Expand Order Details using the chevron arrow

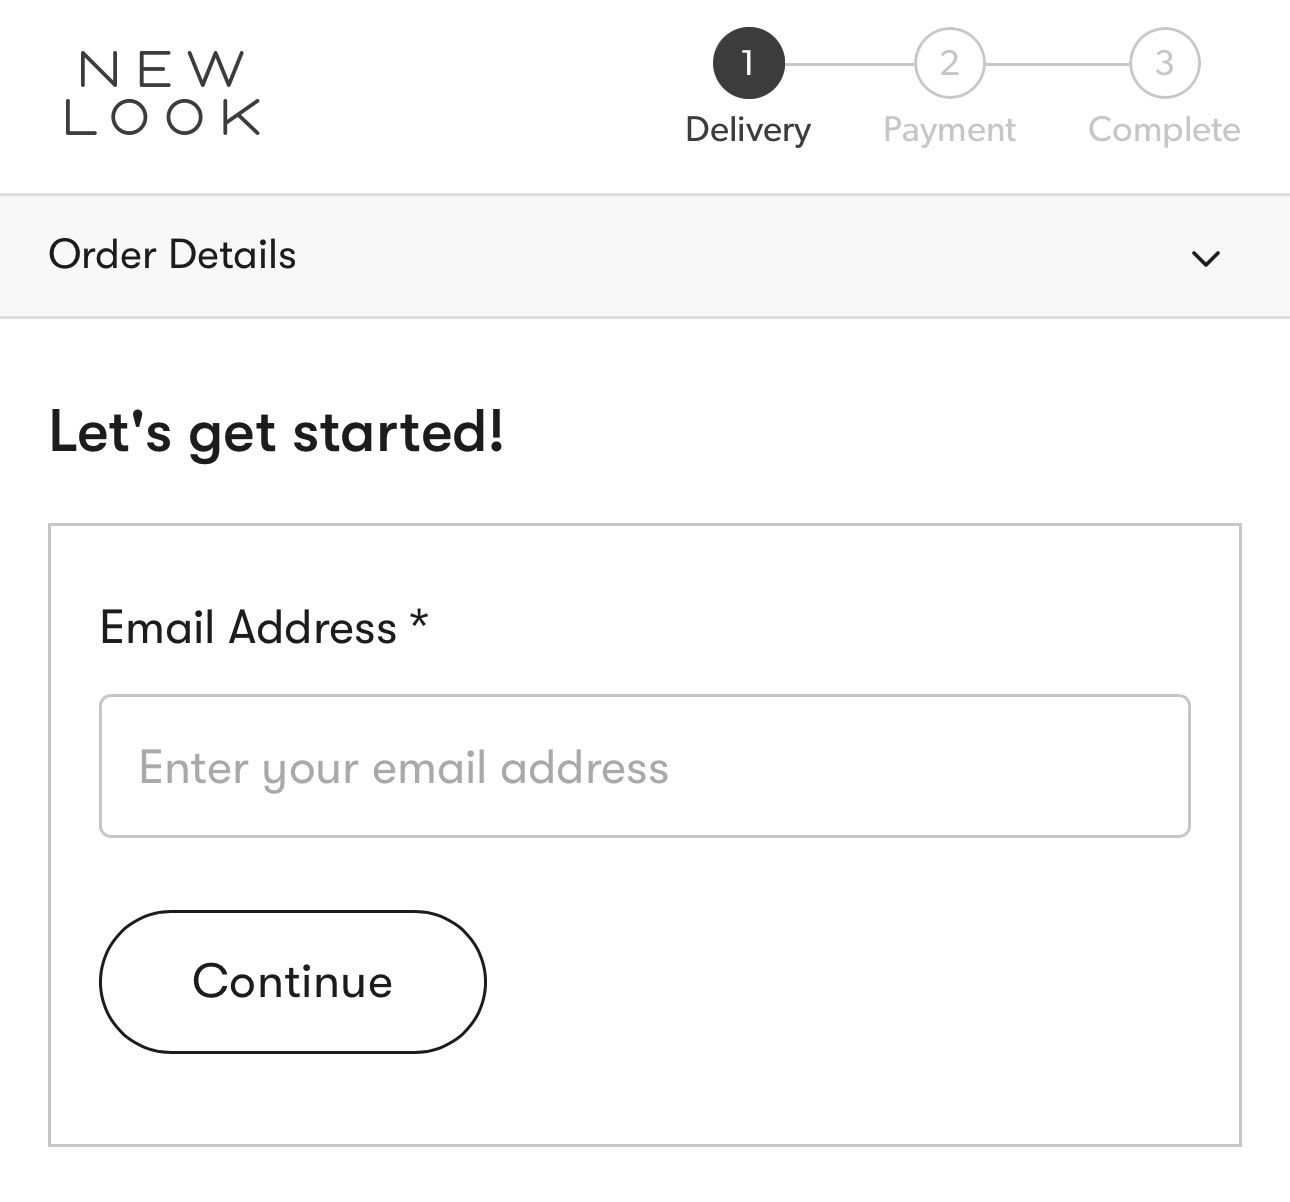point(1206,258)
